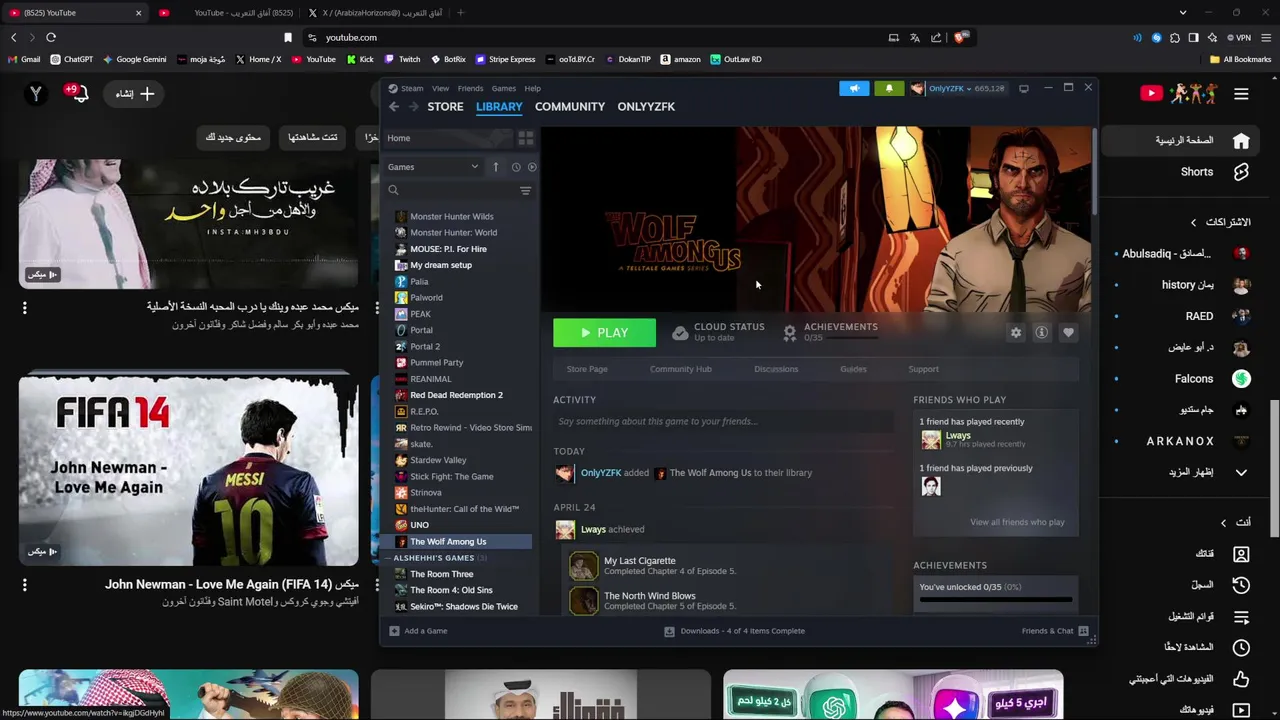The height and width of the screenshot is (720, 1280).
Task: Switch Steam to Big Picture mode icon
Action: pos(1023,88)
